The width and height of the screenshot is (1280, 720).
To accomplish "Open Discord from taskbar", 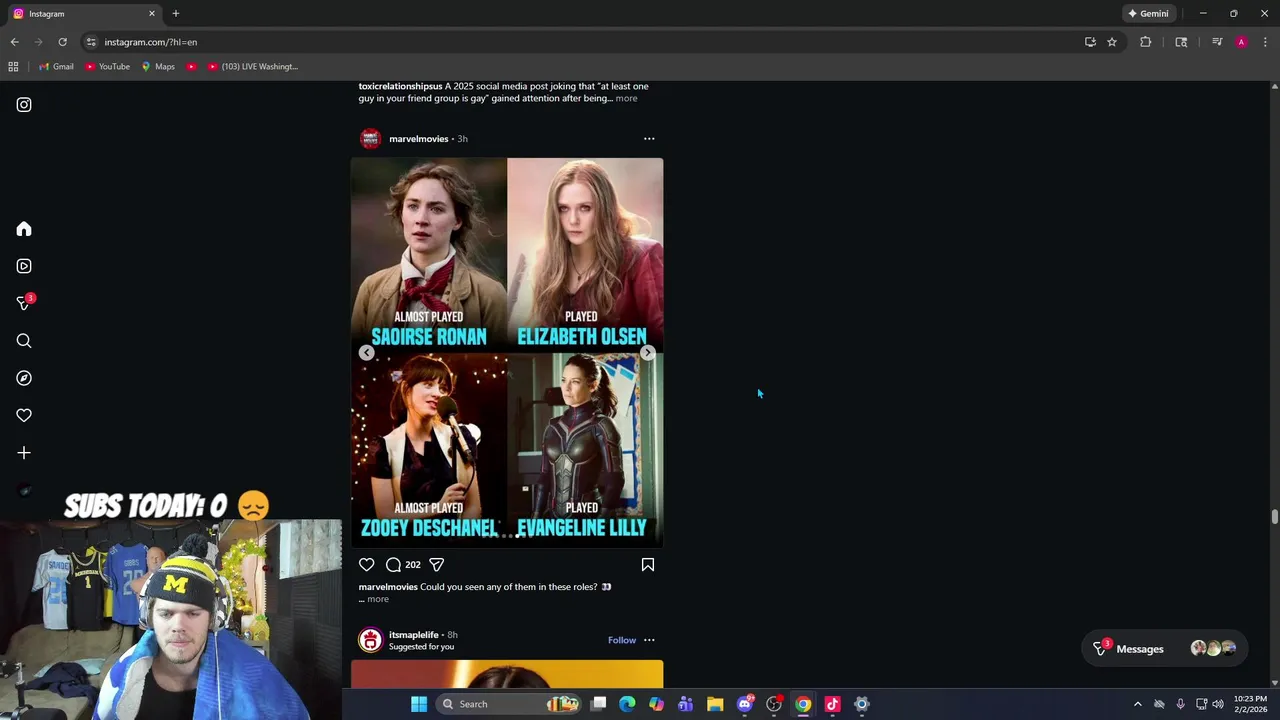I will point(744,704).
